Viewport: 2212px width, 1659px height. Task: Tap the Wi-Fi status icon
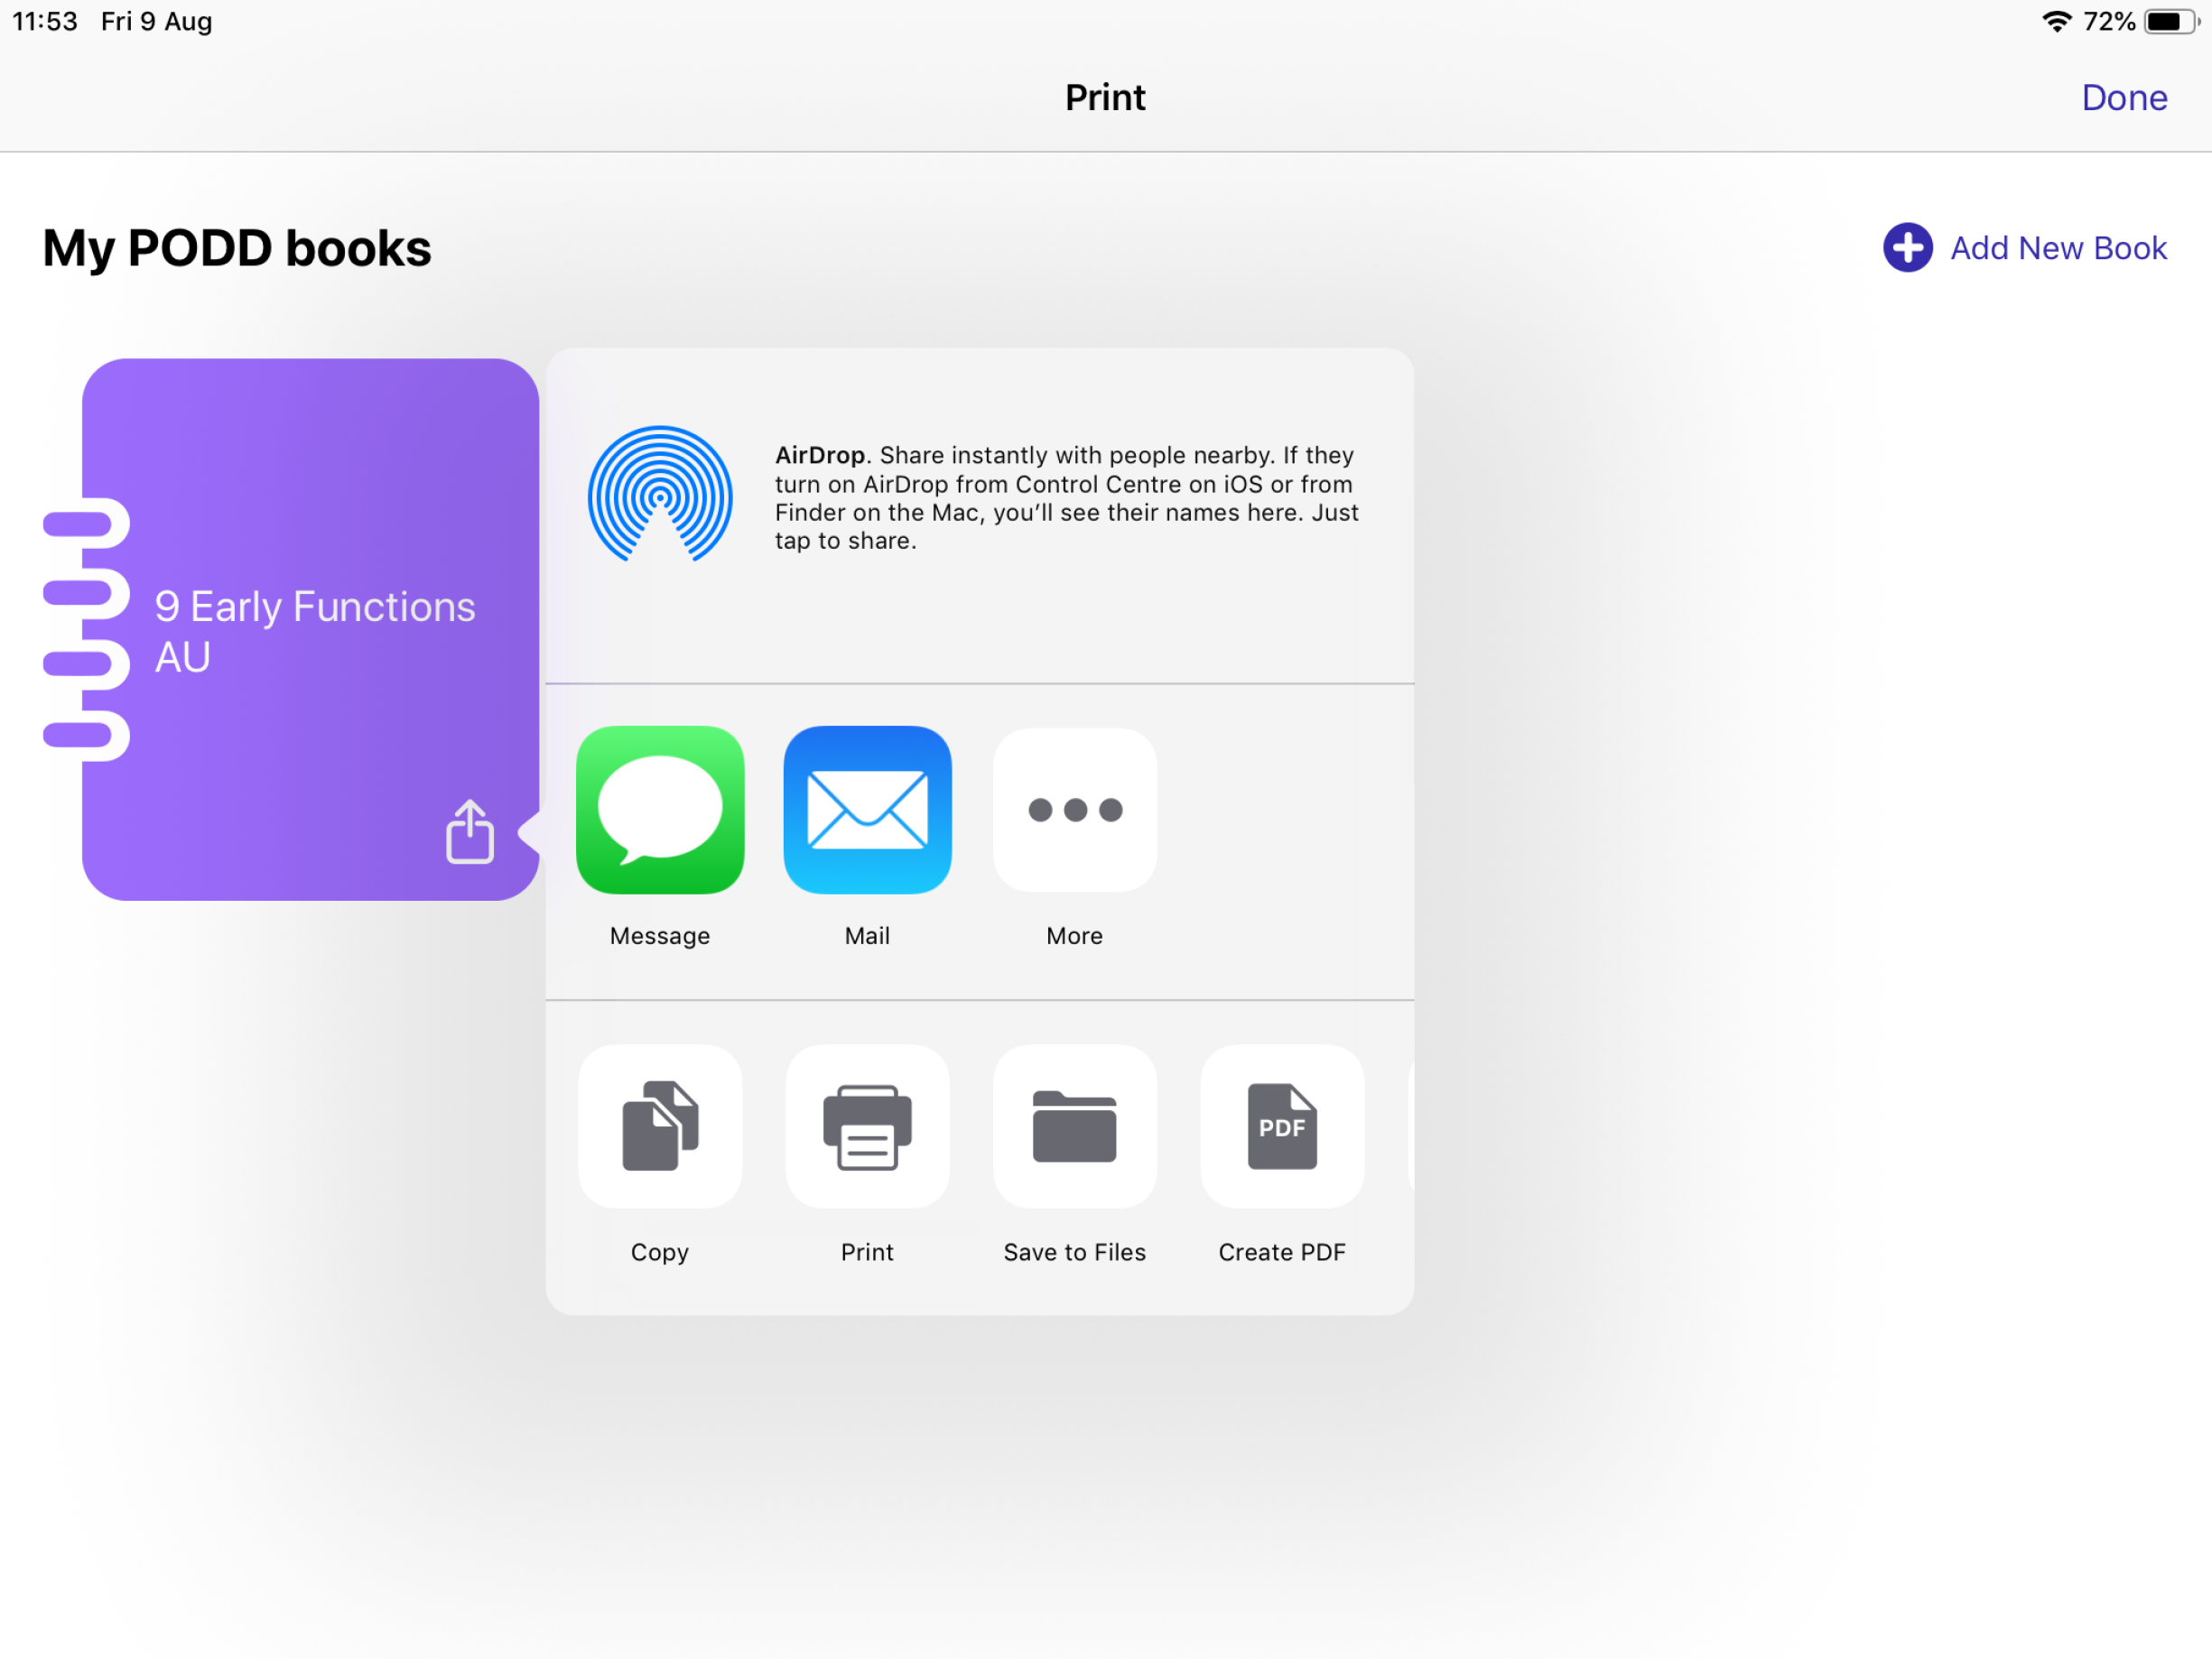coord(2055,20)
